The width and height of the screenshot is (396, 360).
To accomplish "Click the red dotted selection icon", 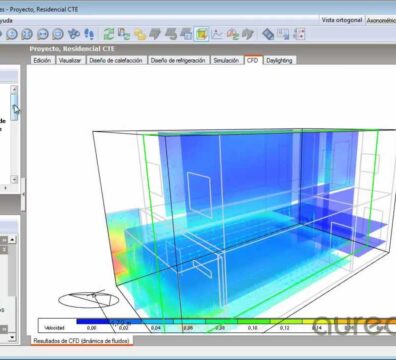I will click(299, 34).
